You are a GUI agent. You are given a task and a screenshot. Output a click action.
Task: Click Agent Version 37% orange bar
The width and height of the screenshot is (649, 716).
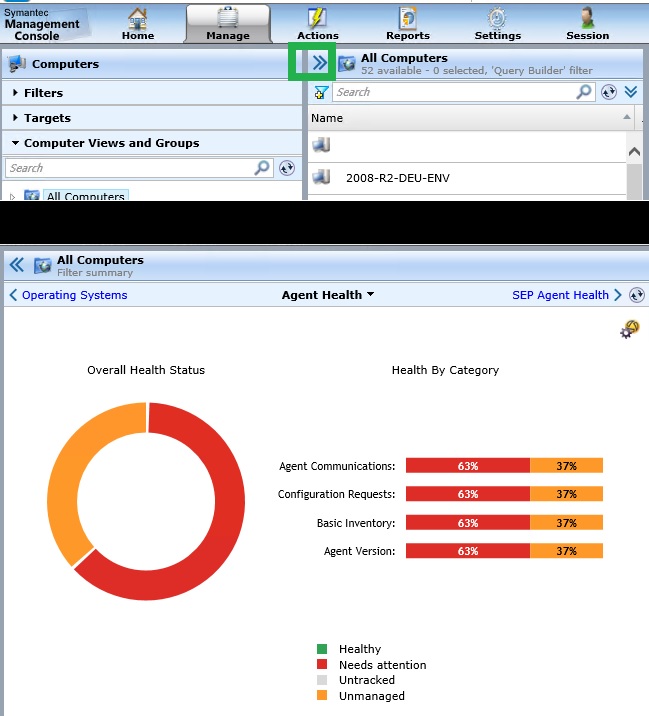click(566, 551)
